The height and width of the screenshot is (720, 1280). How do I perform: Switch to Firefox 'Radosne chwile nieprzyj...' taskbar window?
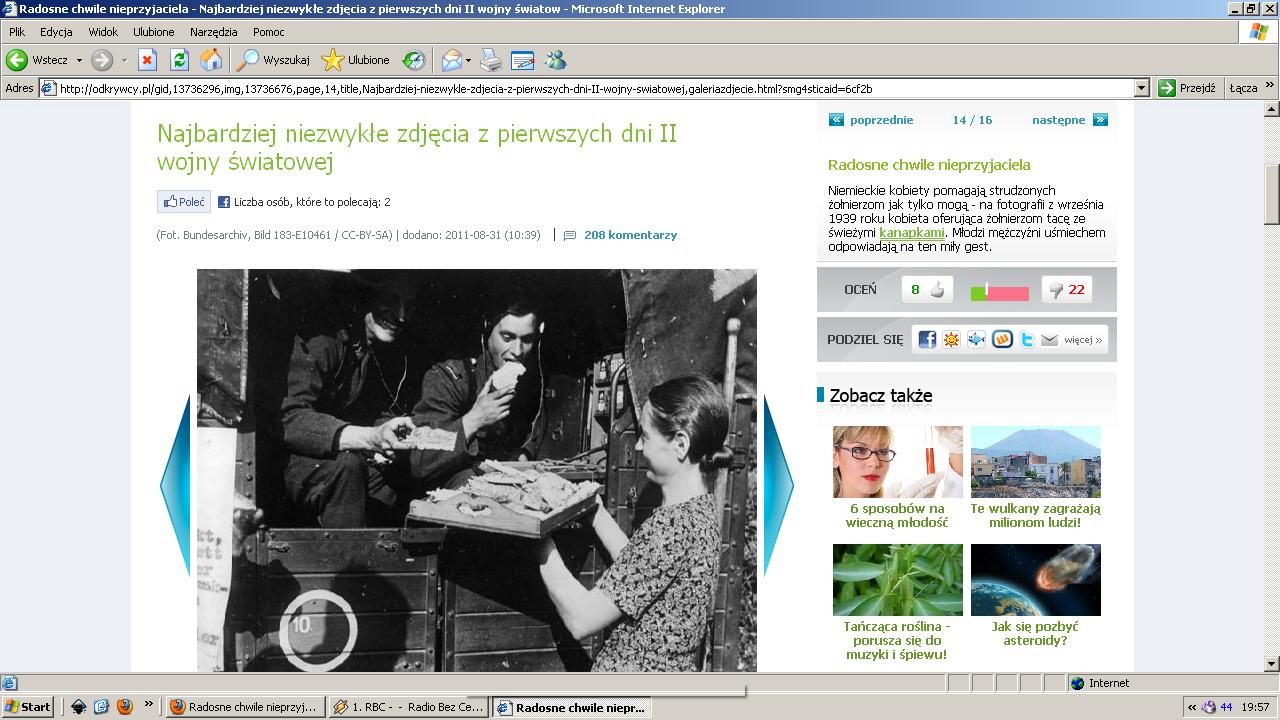[245, 707]
